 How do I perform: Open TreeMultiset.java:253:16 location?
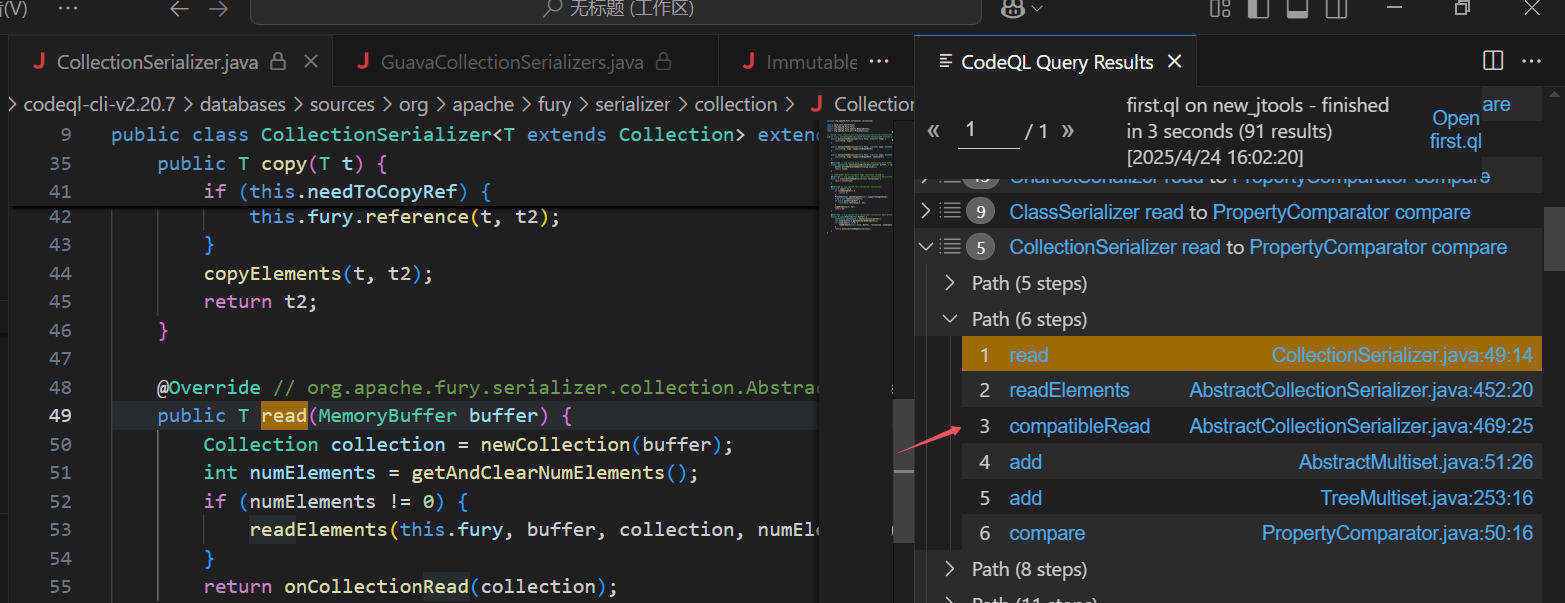point(1427,498)
